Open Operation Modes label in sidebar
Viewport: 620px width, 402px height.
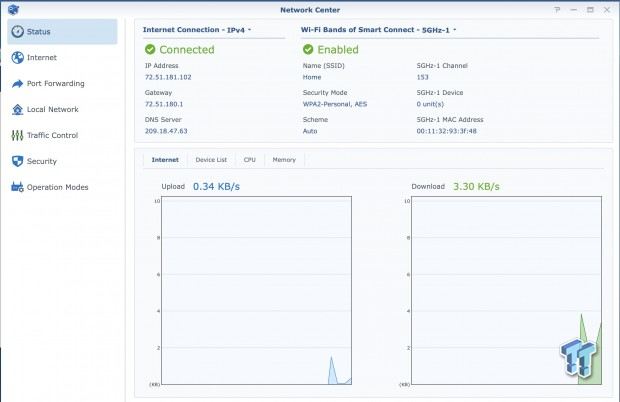point(57,187)
